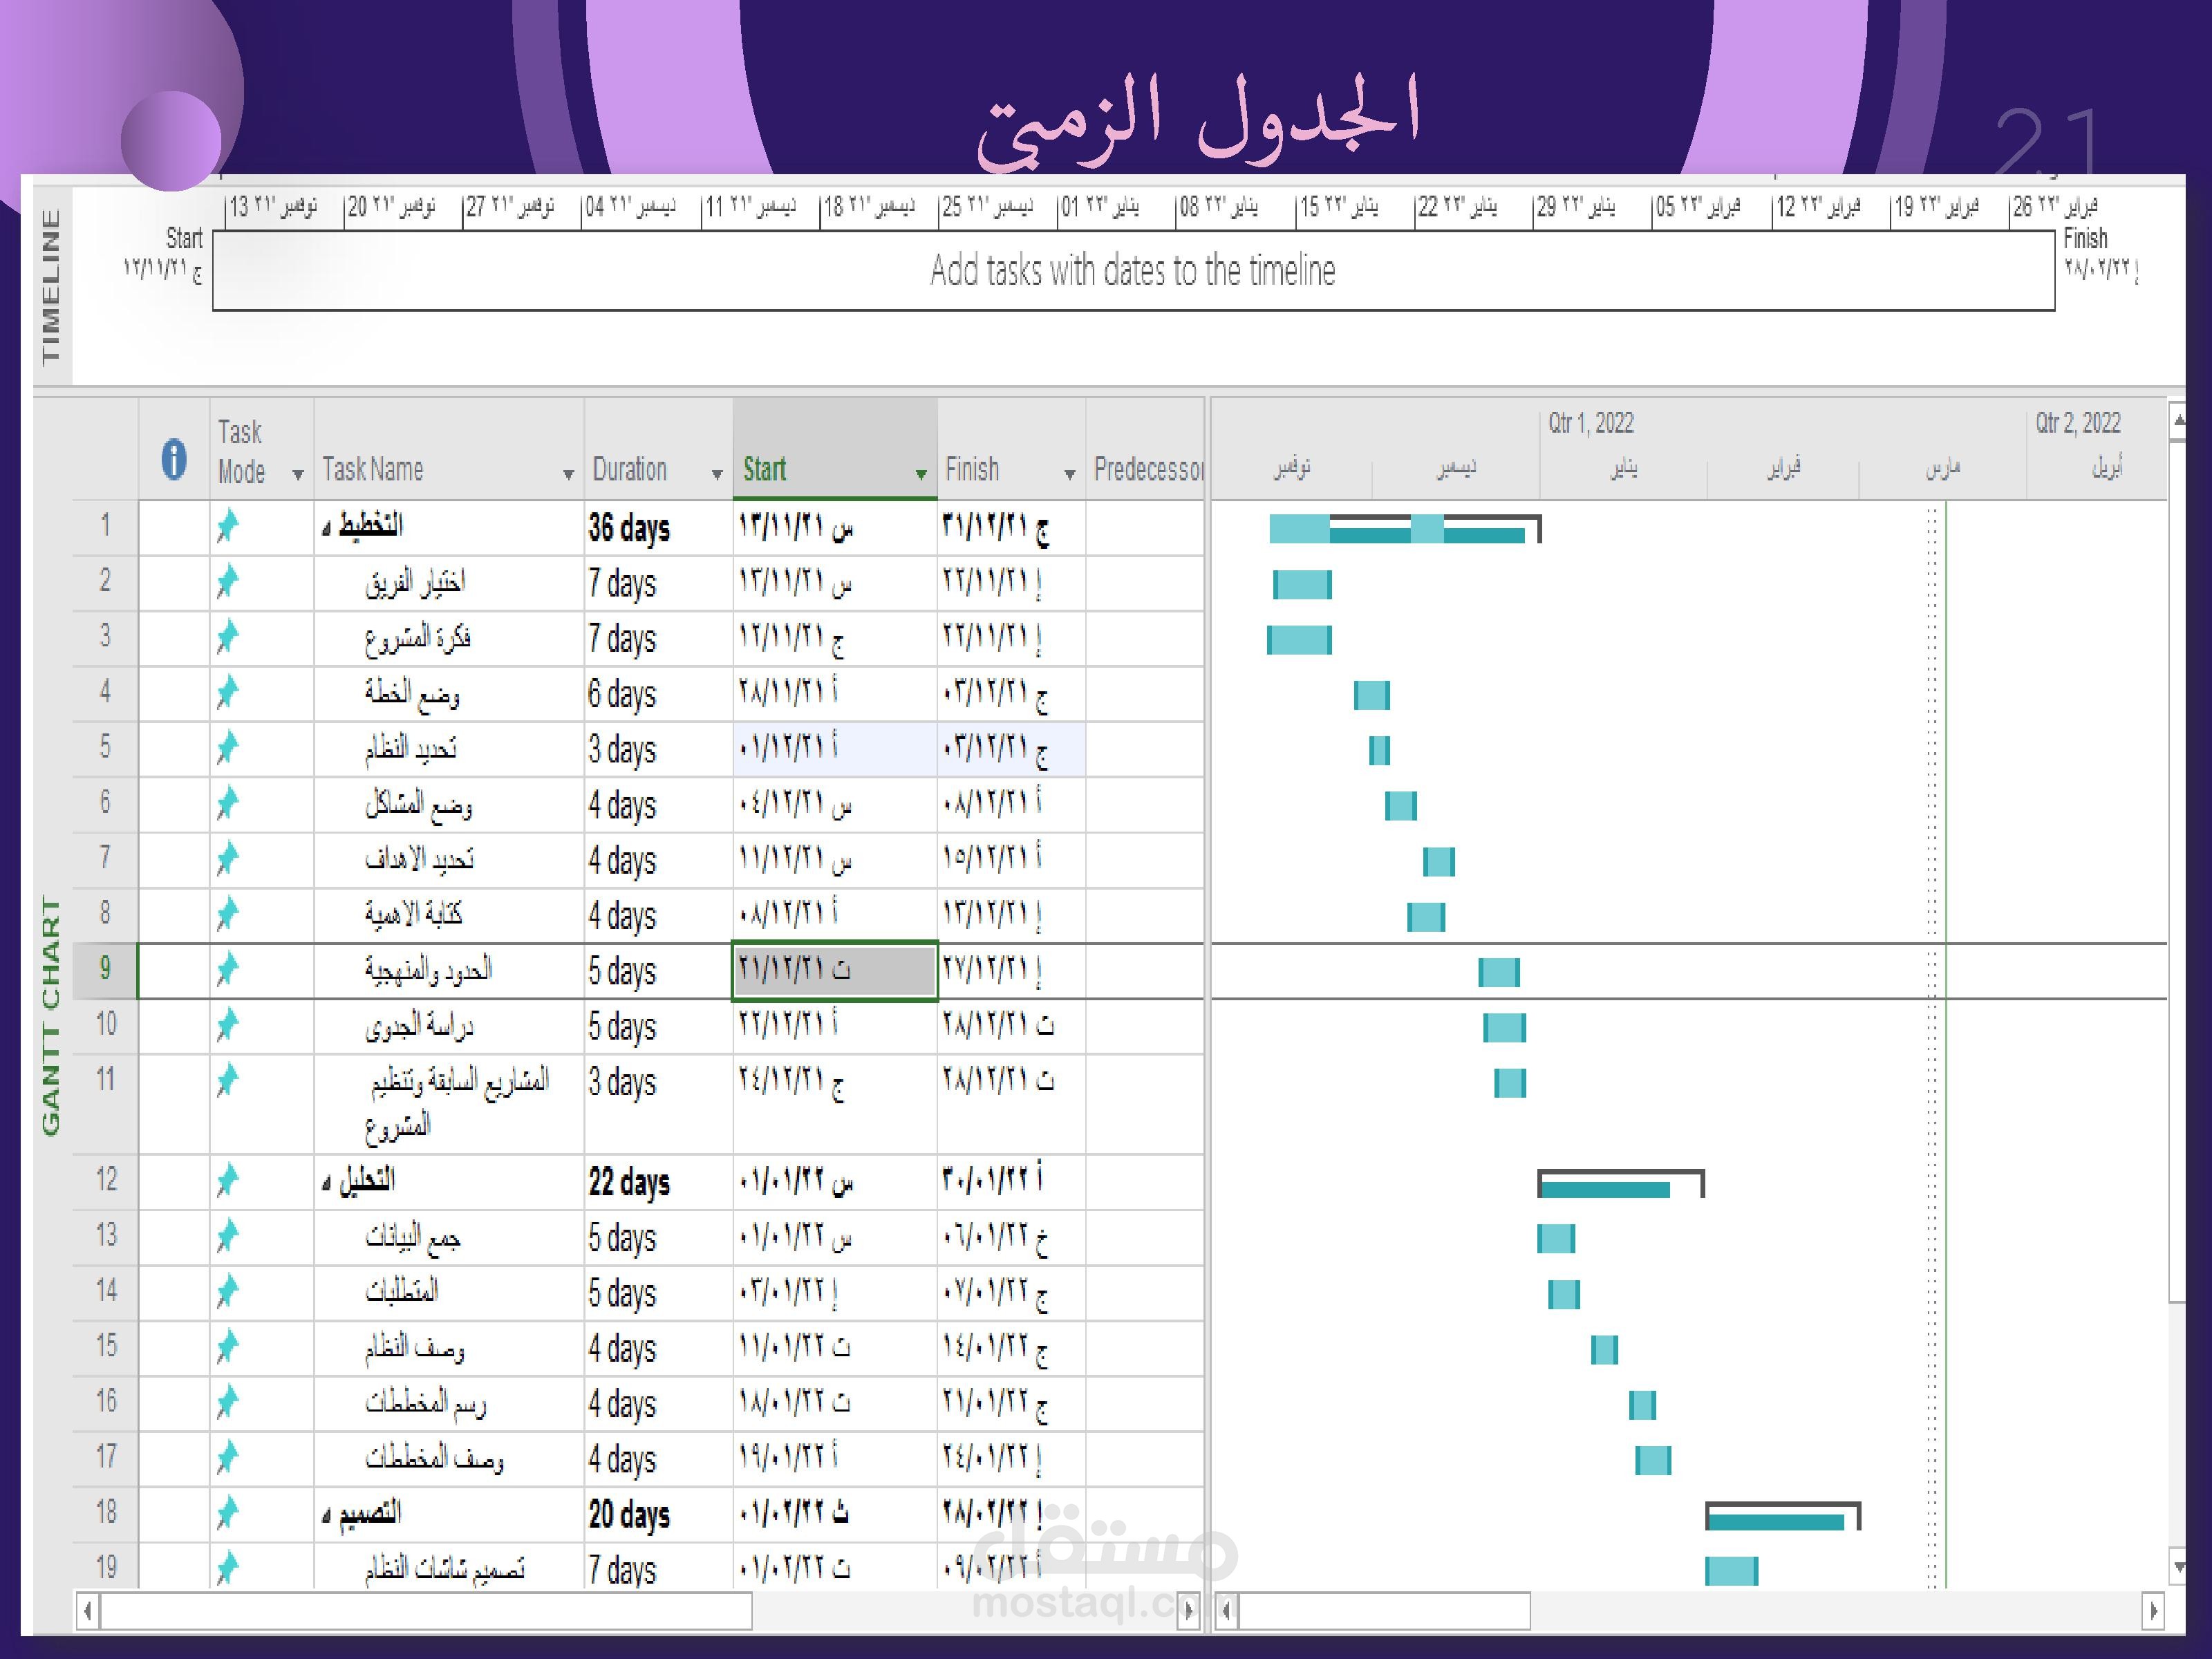
Task: Collapse the التصميم summary task in row 18
Action: click(327, 1517)
